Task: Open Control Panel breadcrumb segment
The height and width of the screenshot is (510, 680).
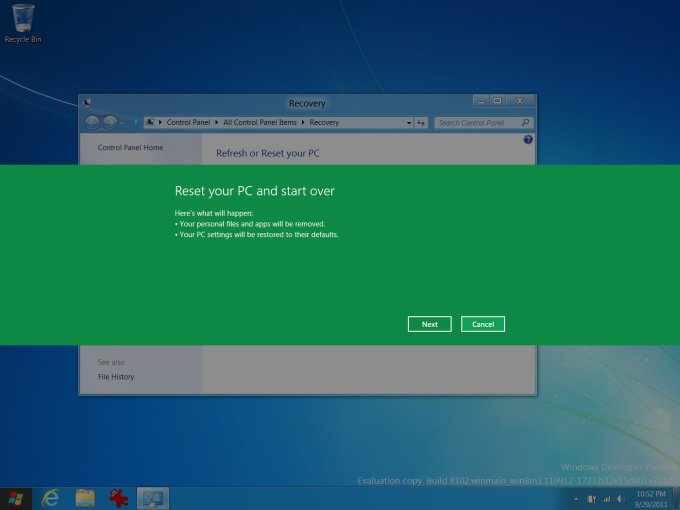Action: click(188, 123)
